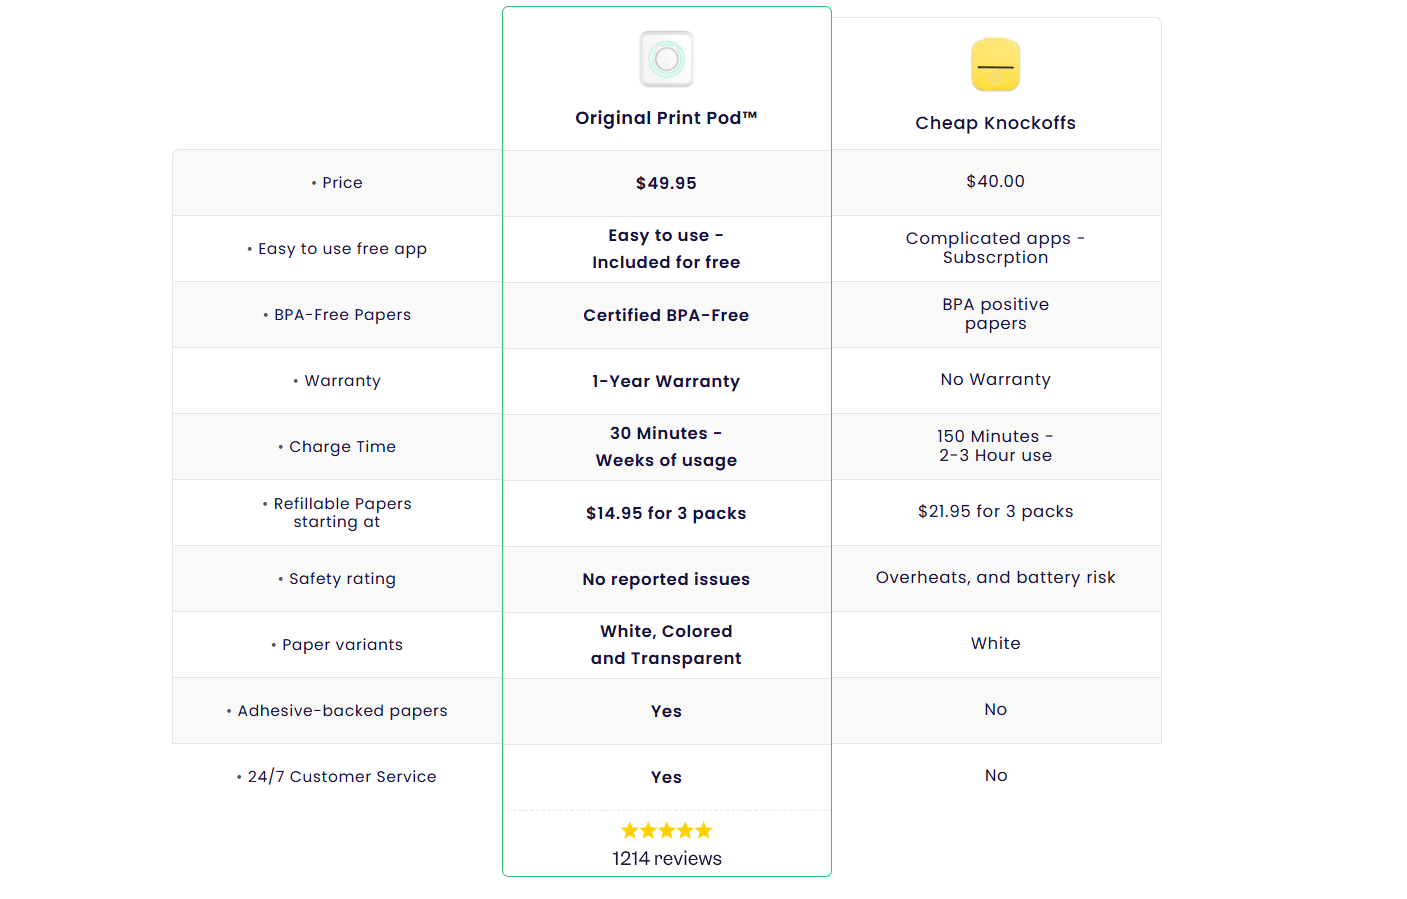Click the 1-Year Warranty cell
The height and width of the screenshot is (899, 1407).
(x=666, y=381)
